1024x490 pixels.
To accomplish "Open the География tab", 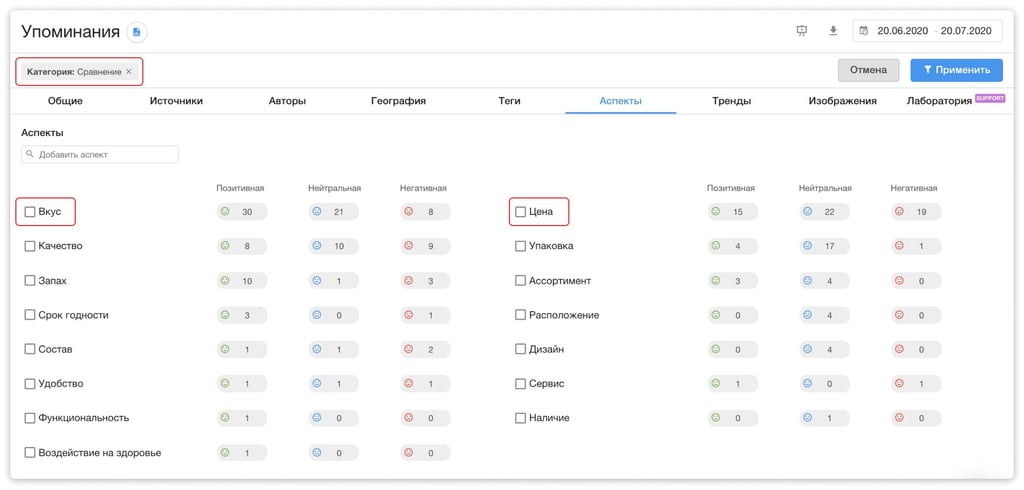I will click(398, 101).
